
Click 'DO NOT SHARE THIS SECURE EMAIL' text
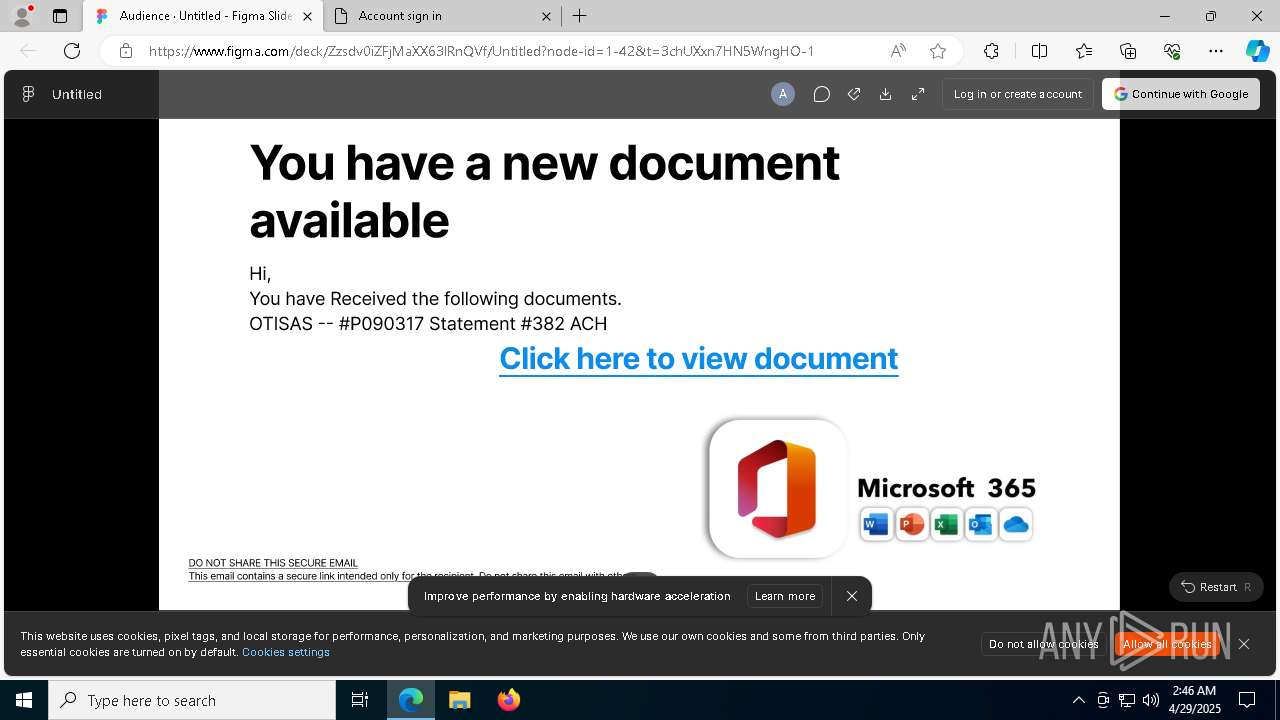[273, 563]
